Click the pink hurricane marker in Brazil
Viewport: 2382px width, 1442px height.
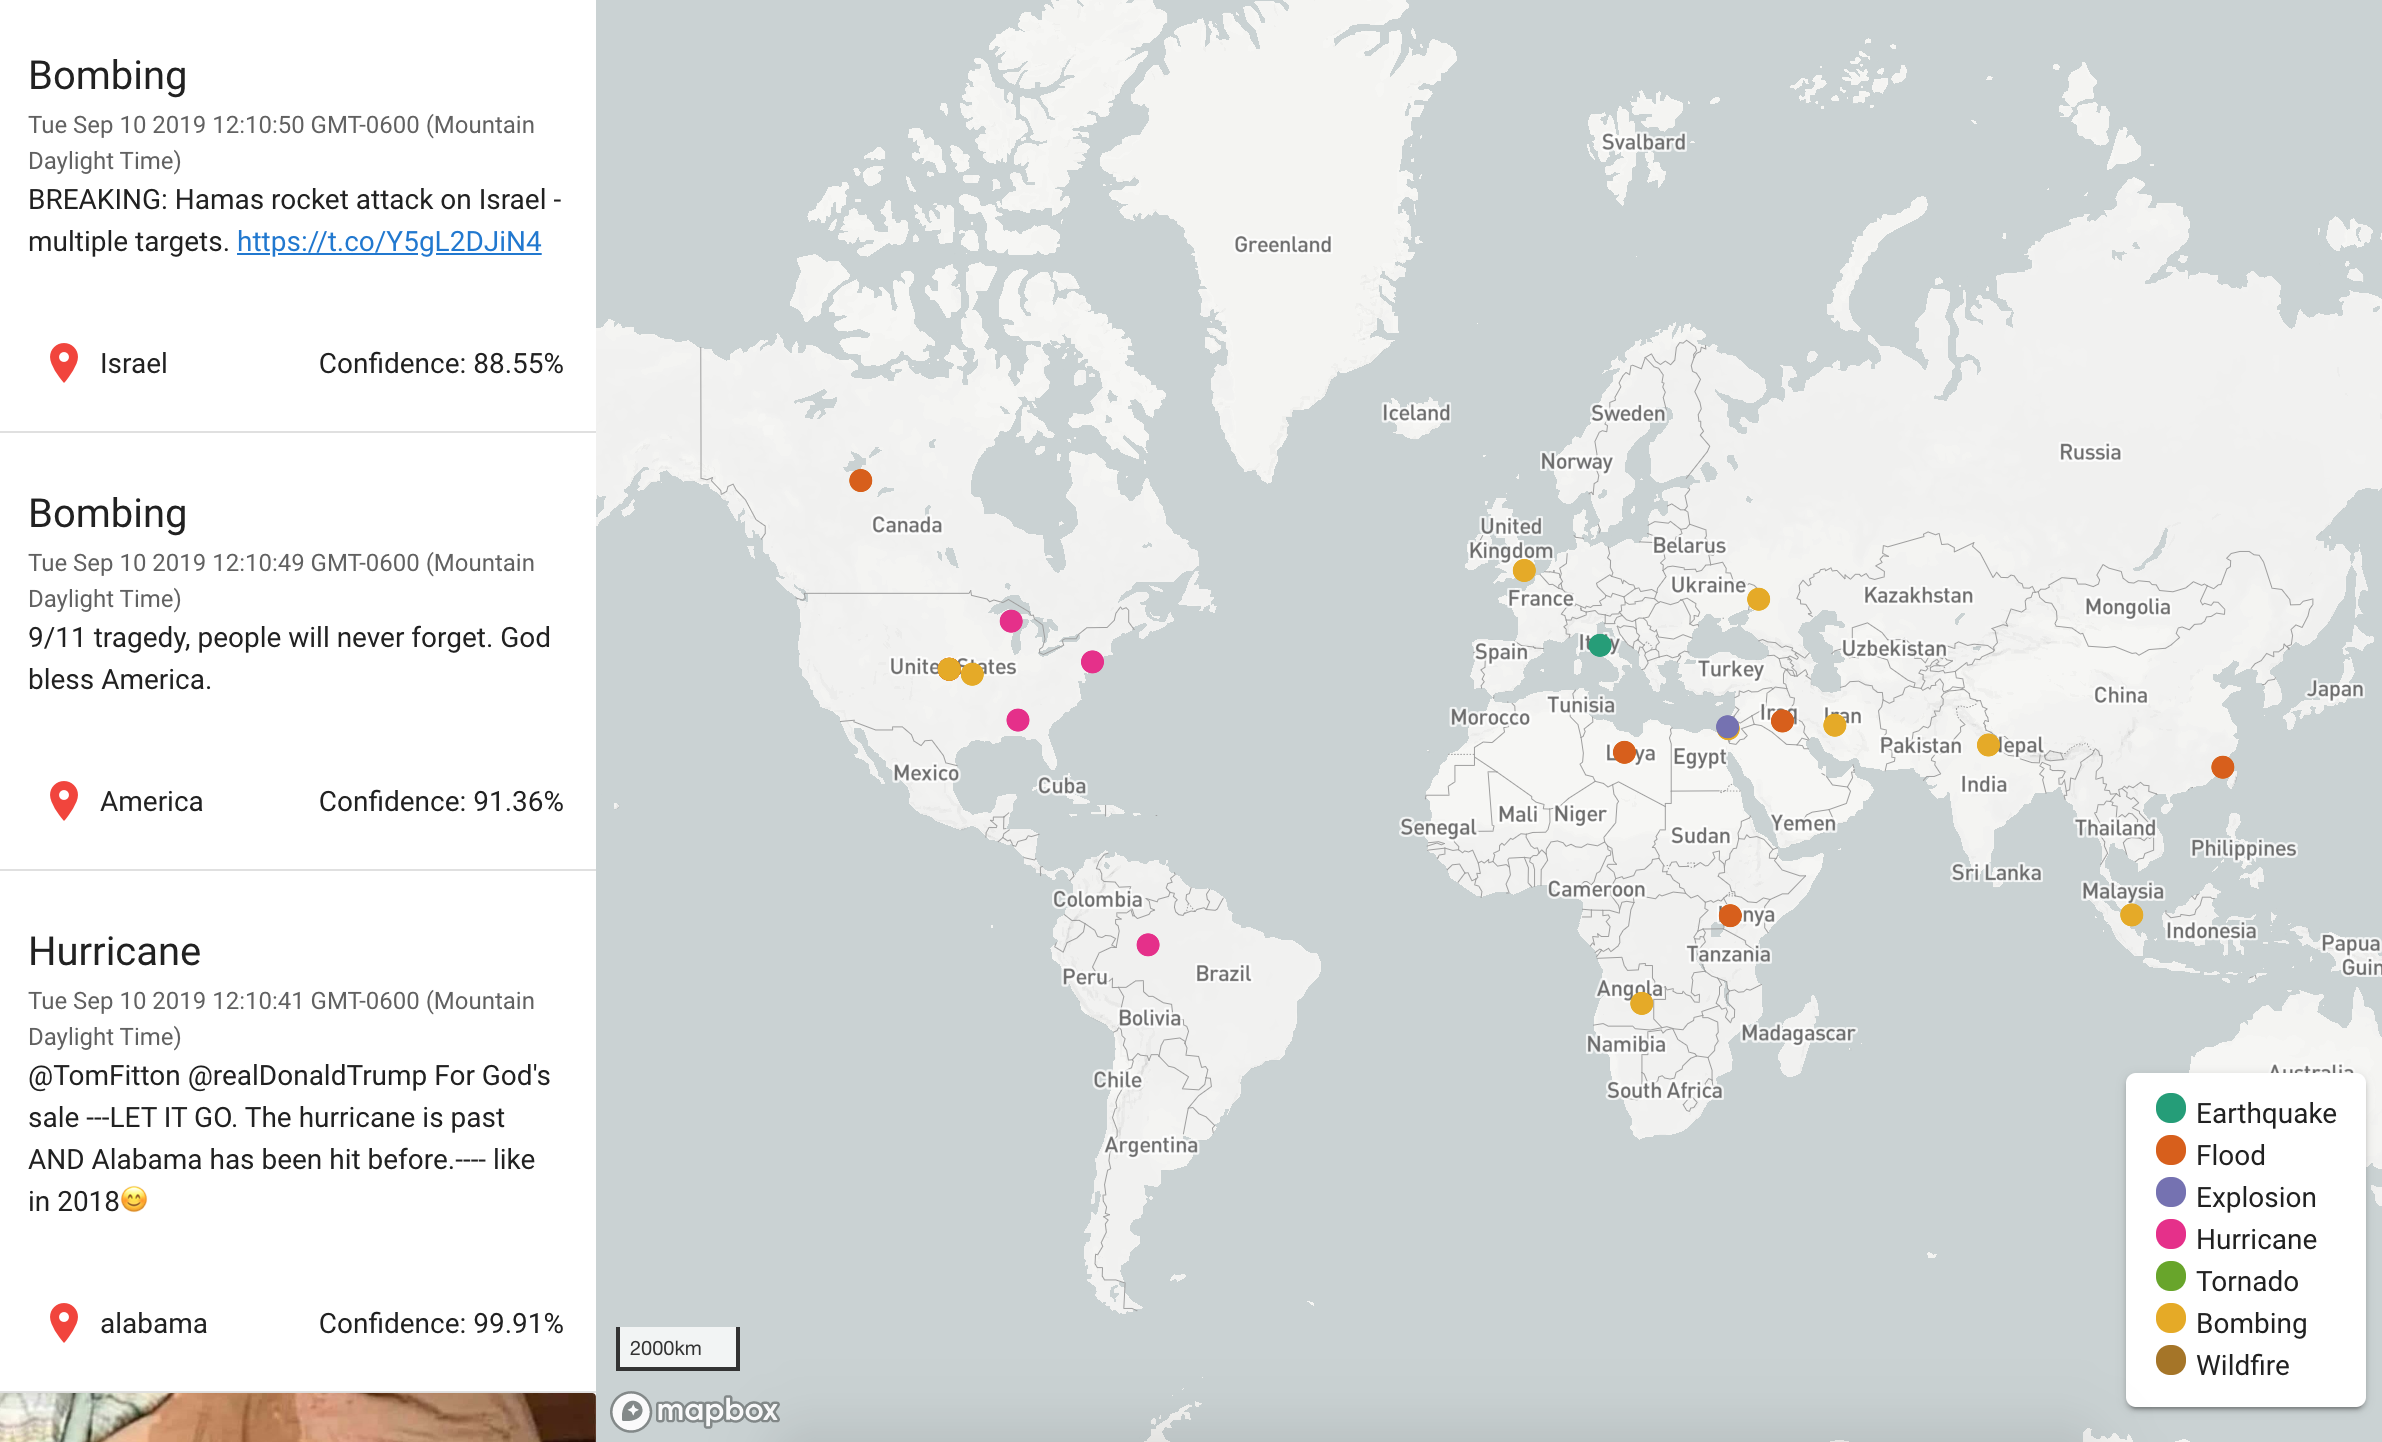point(1148,944)
